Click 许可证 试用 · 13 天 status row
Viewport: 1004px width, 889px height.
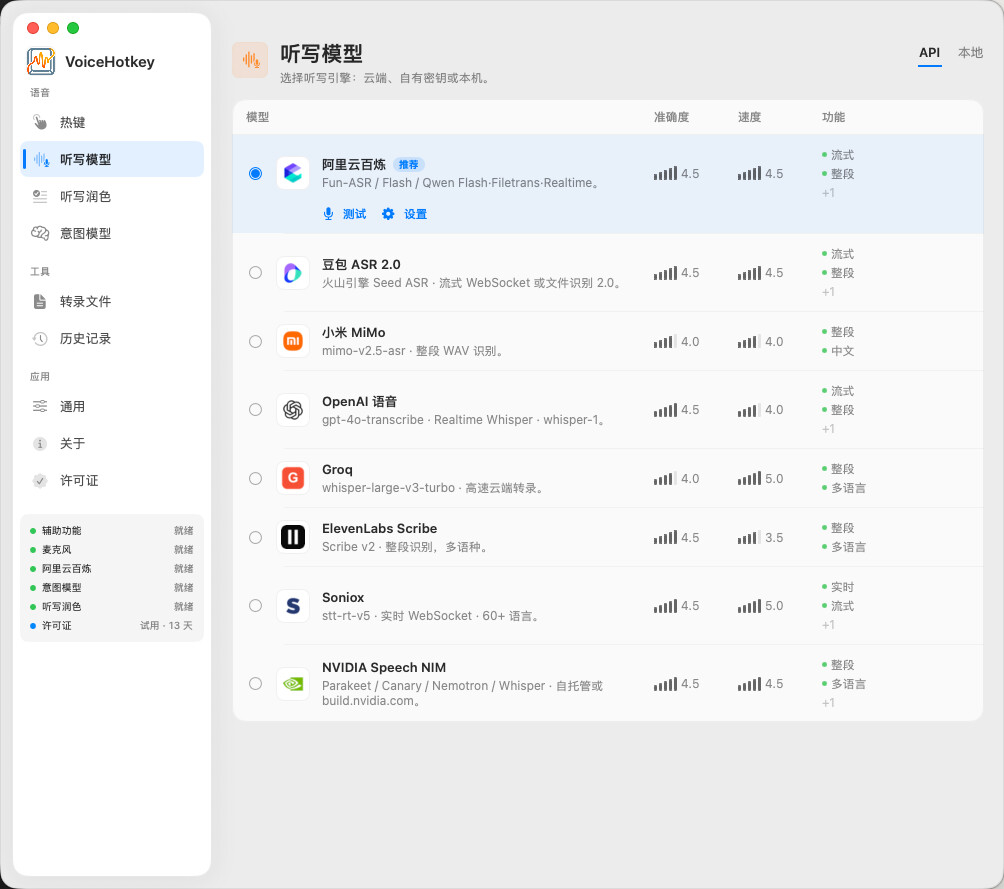pos(111,626)
